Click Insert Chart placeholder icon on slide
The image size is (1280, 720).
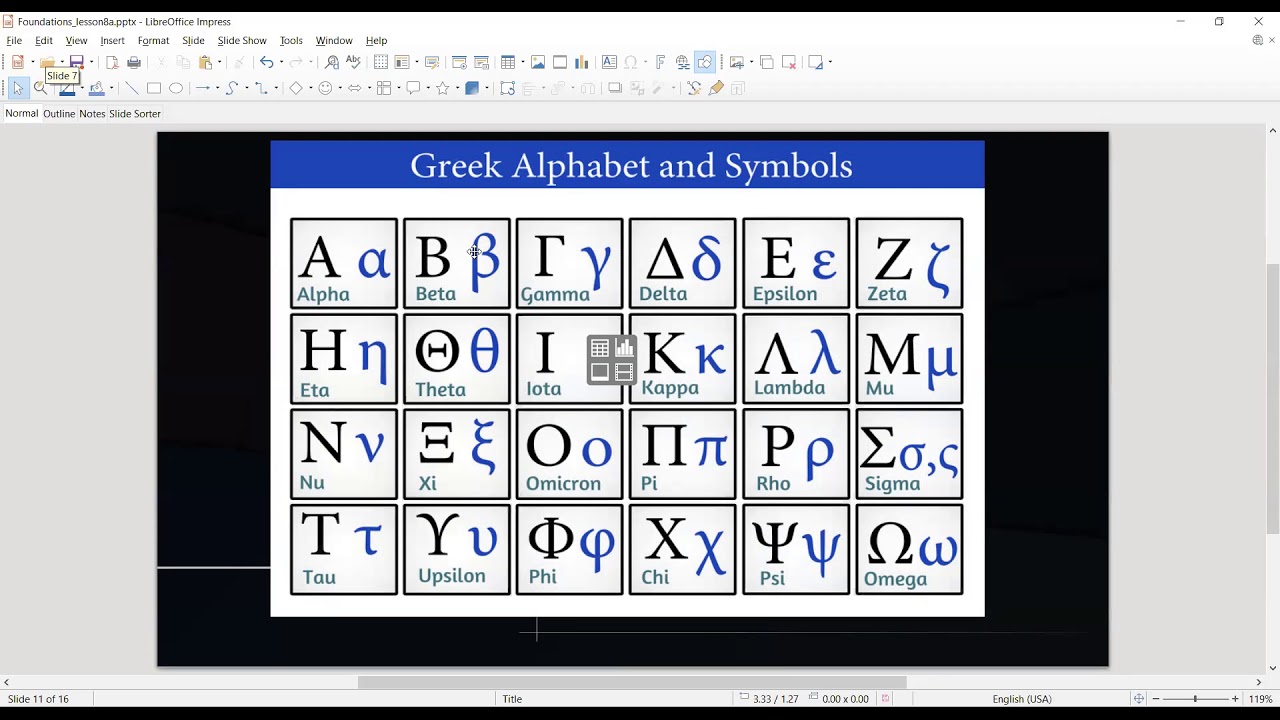625,349
